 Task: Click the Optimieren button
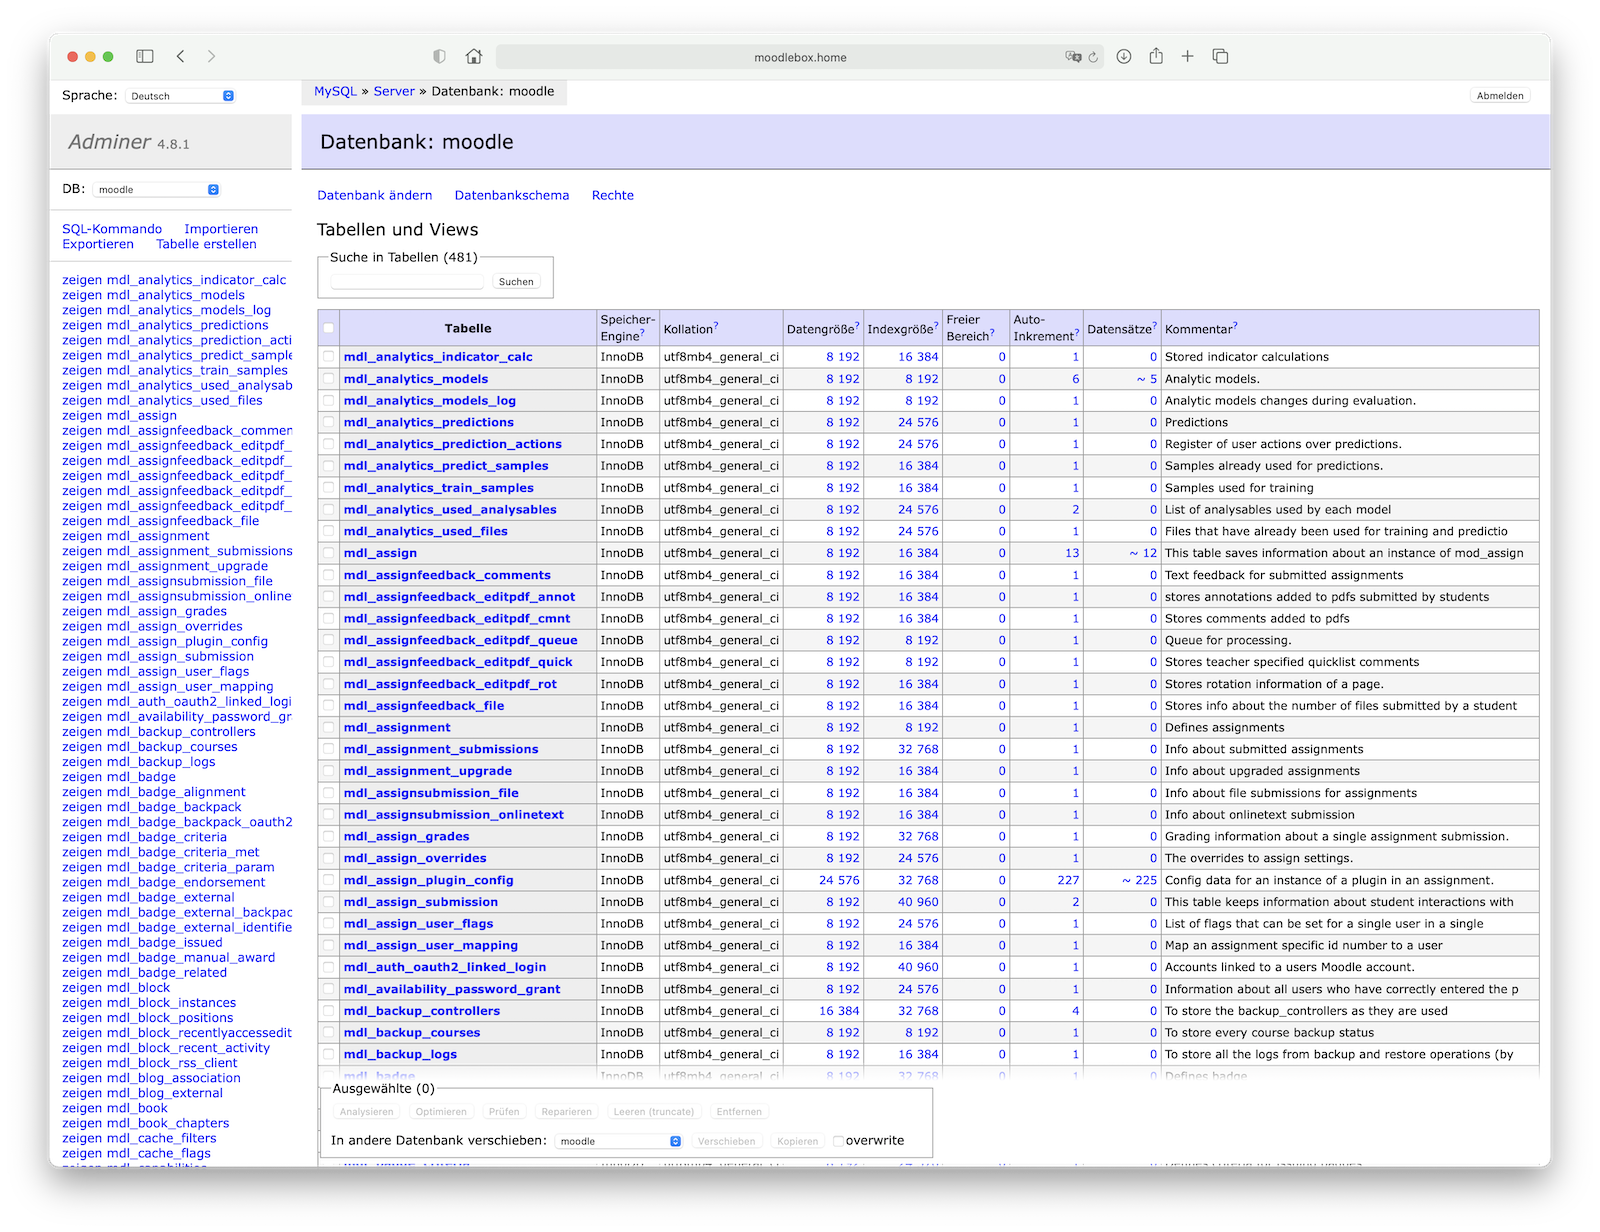coord(441,1112)
